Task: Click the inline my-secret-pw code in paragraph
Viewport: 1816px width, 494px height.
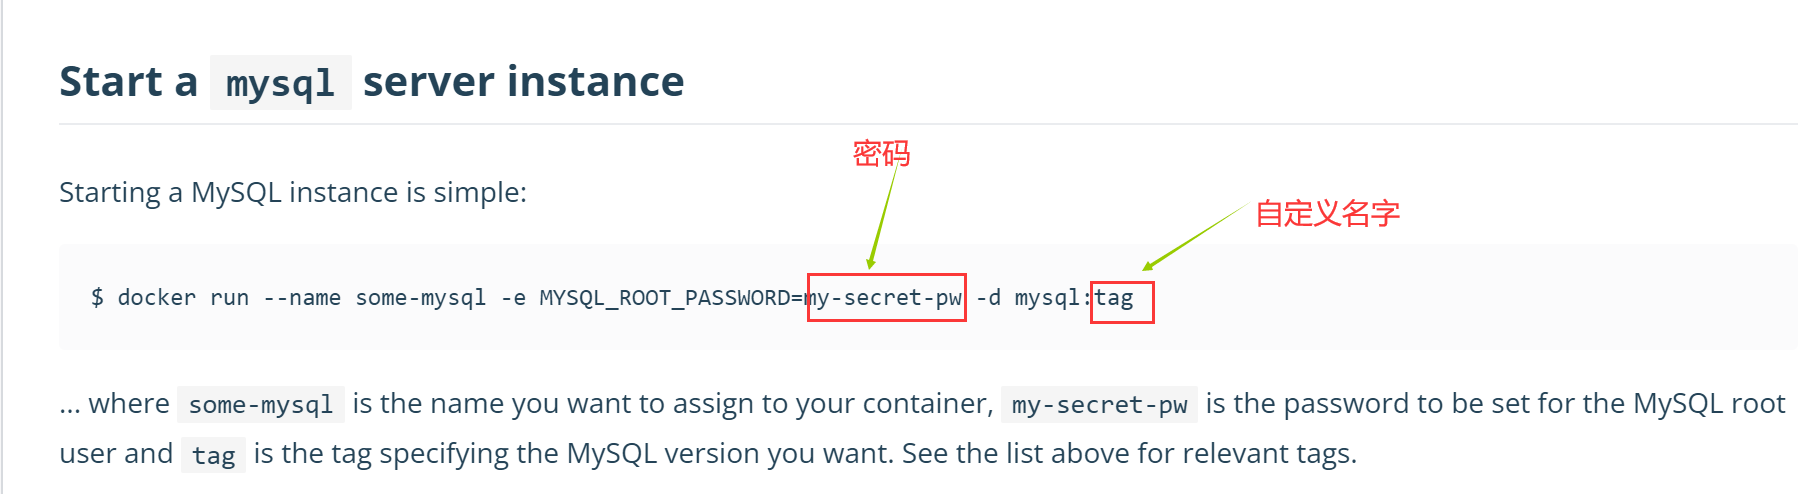Action: [1099, 404]
